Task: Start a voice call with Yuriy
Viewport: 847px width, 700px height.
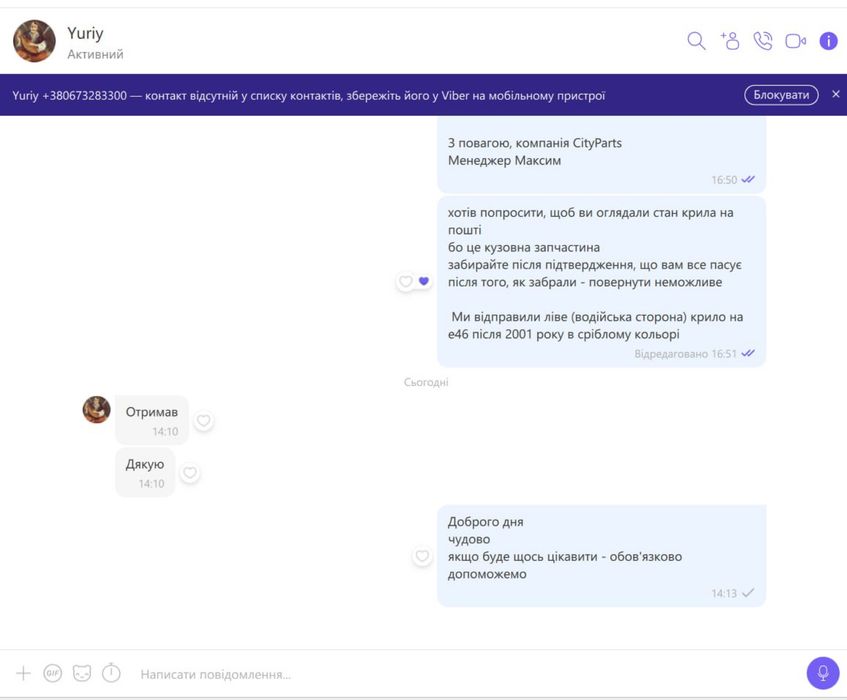Action: tap(763, 41)
